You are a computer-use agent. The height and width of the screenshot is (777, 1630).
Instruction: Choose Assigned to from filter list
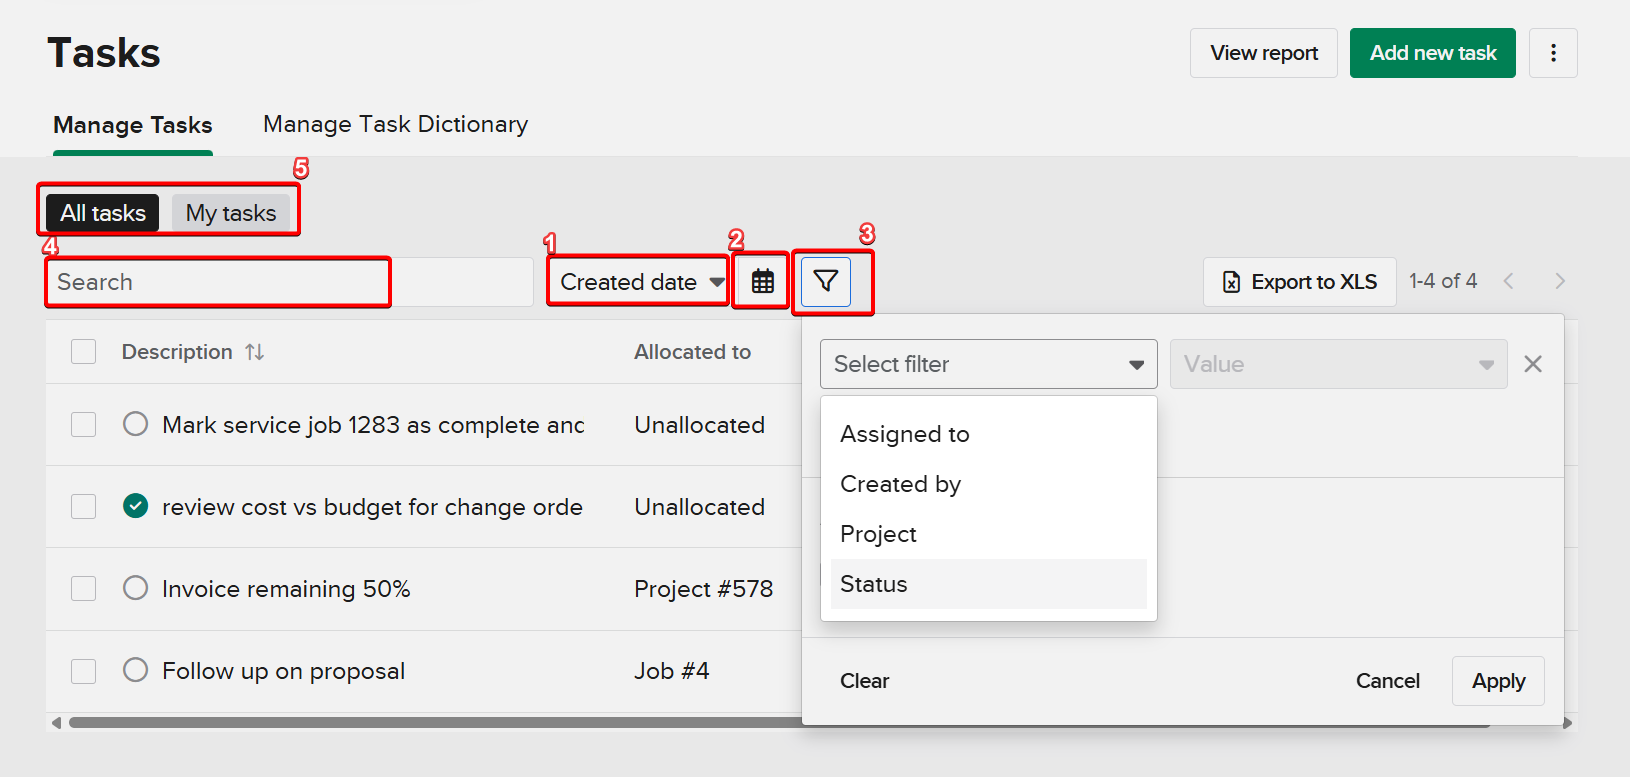click(x=904, y=434)
